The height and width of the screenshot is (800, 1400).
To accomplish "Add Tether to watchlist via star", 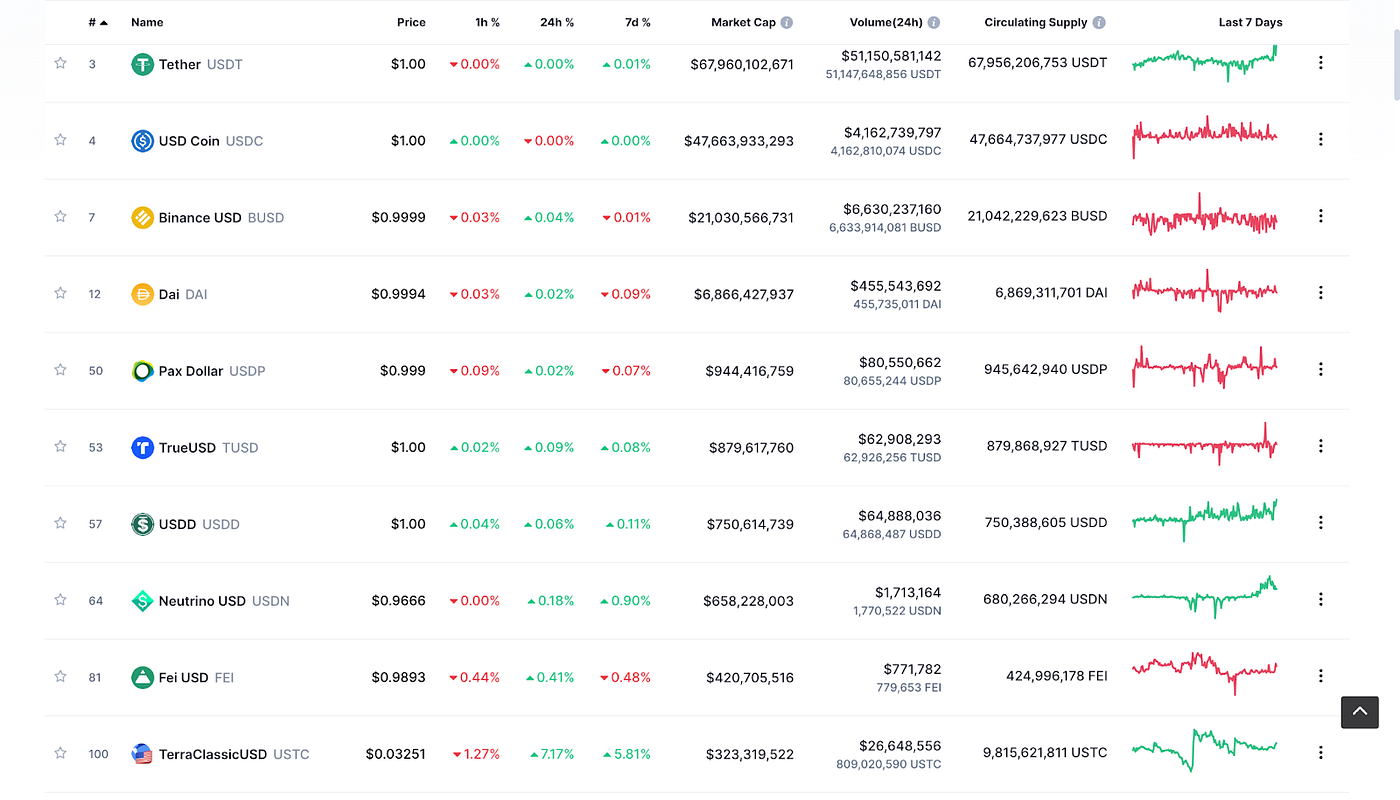I will pyautogui.click(x=59, y=63).
